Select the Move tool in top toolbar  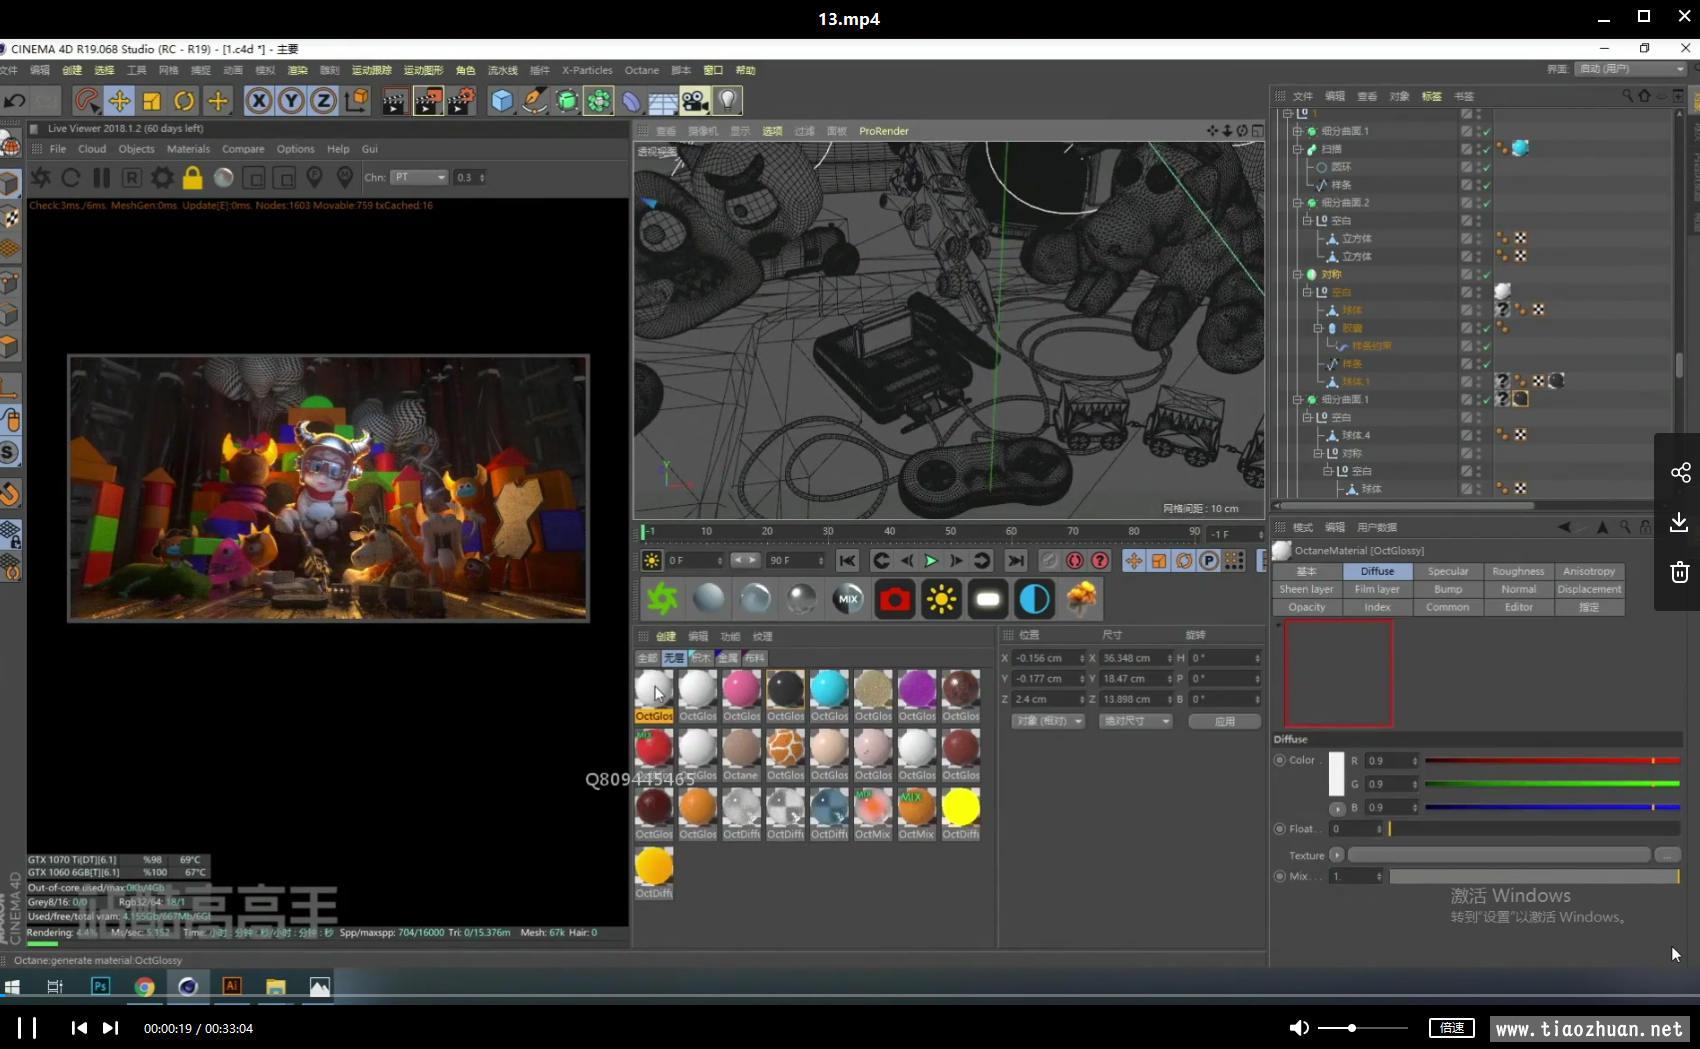click(x=119, y=100)
